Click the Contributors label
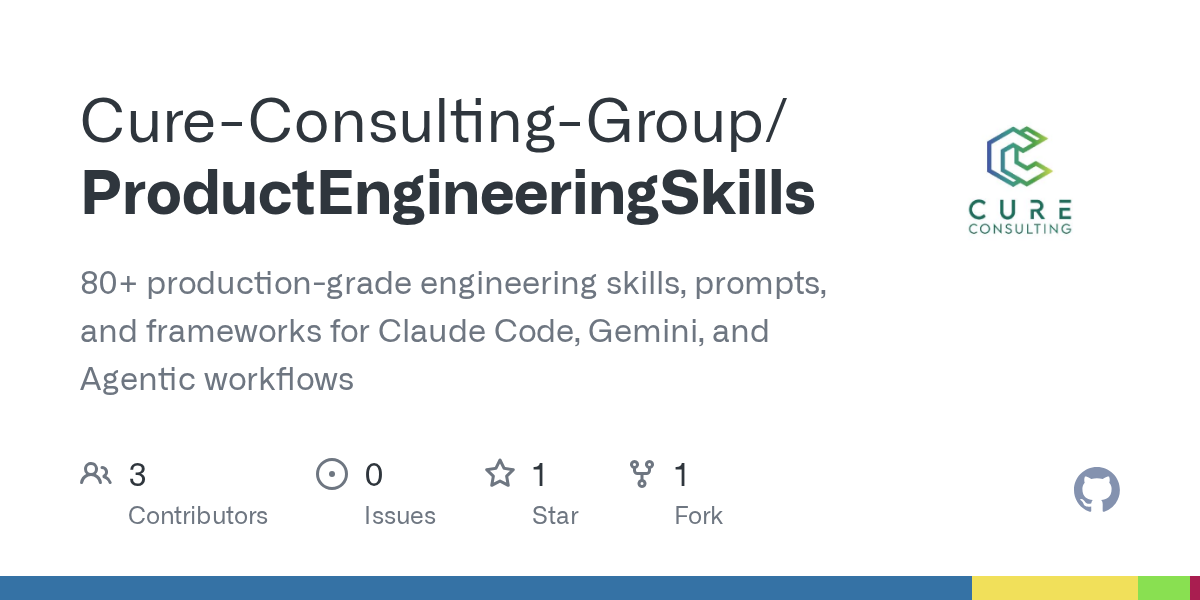1200x600 pixels. click(x=198, y=516)
